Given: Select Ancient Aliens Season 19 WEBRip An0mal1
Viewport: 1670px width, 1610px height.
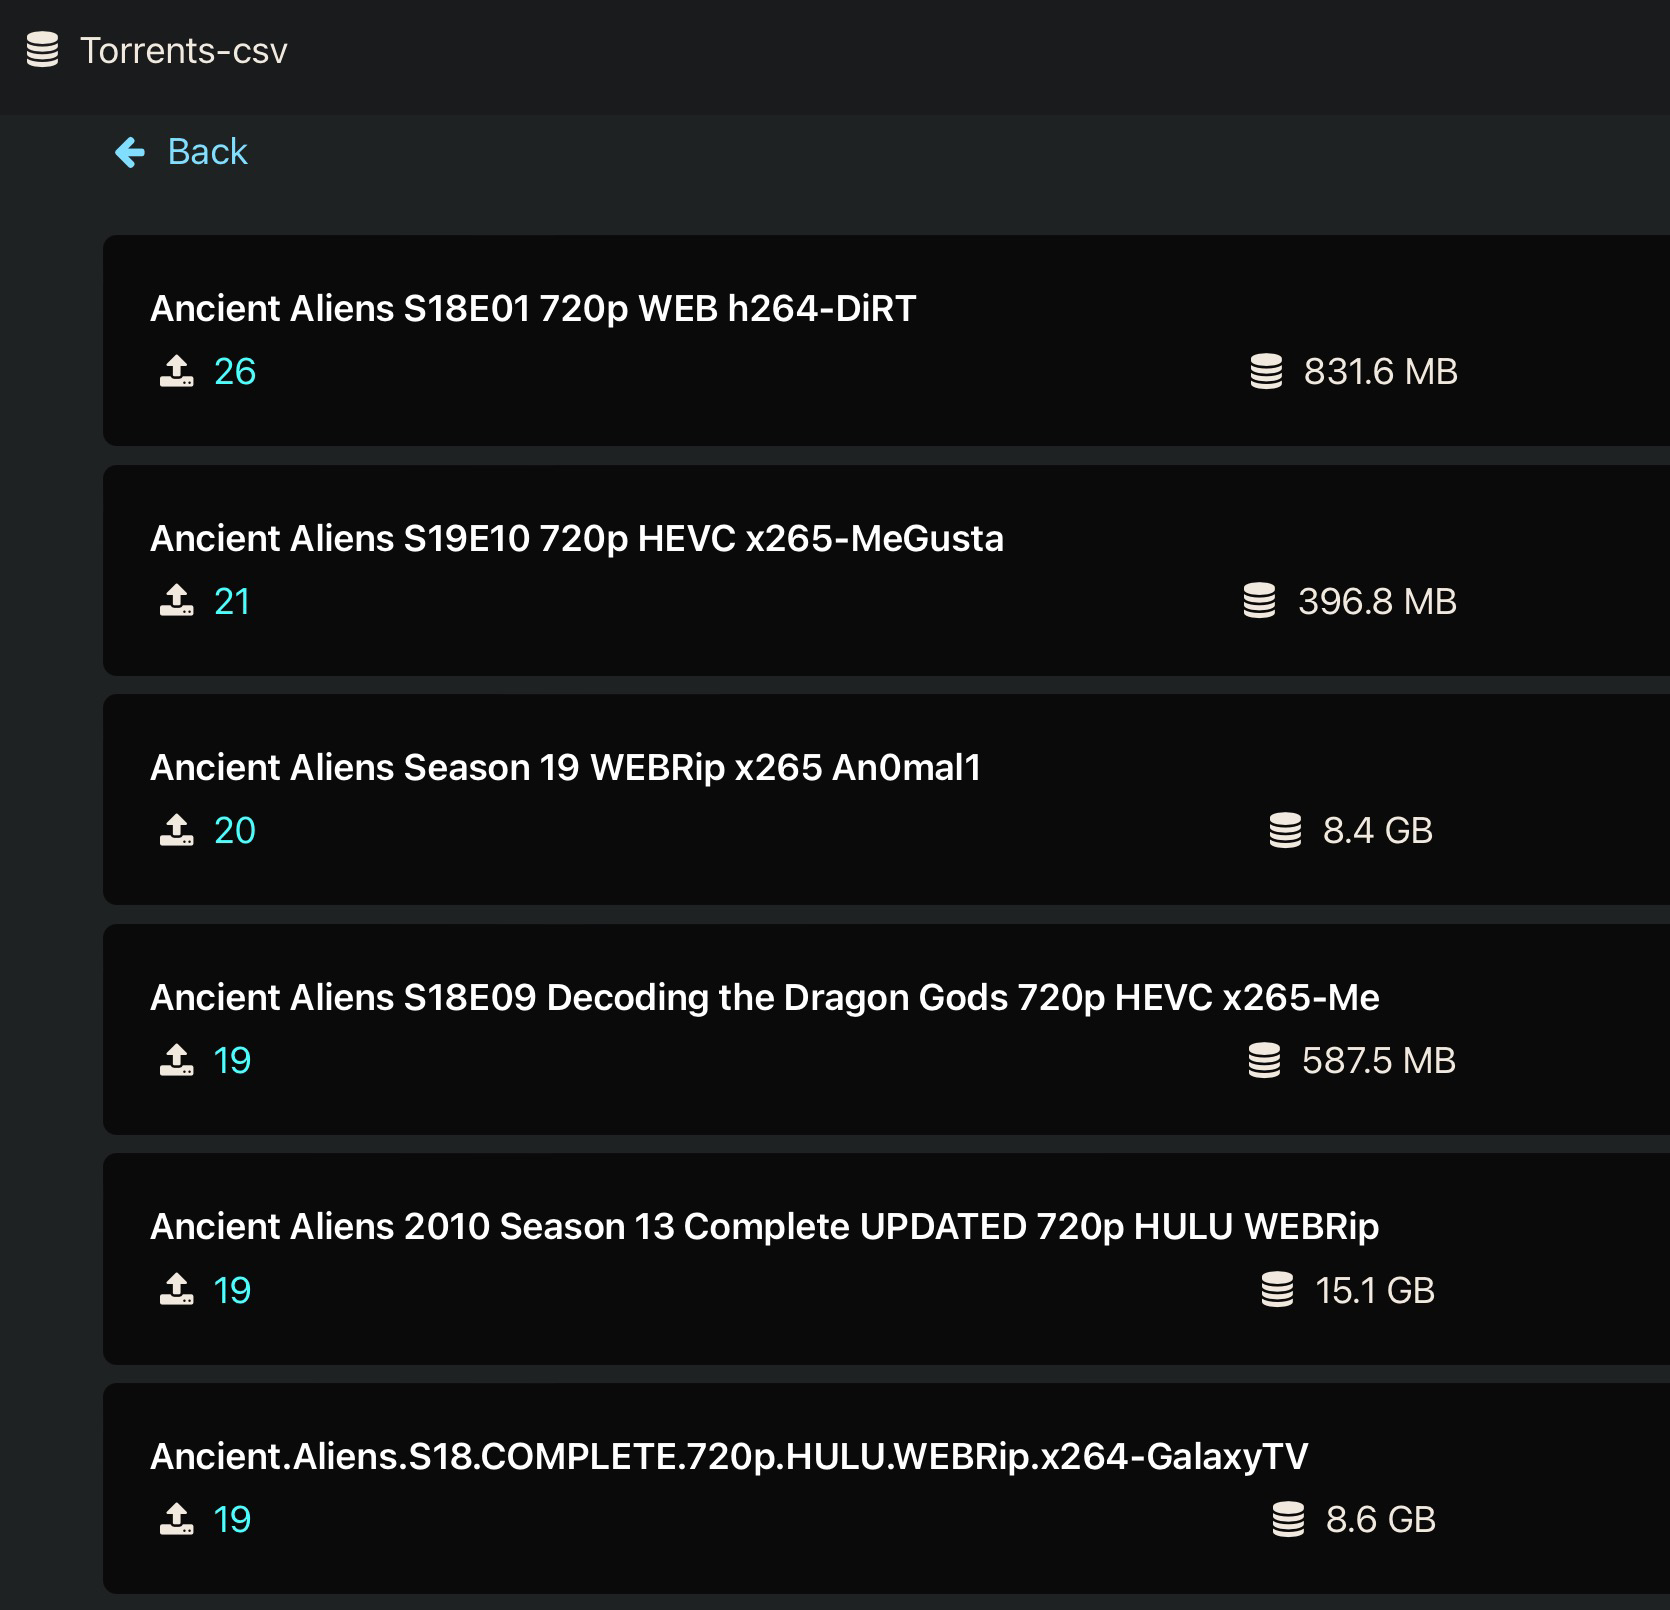Looking at the screenshot, I should point(565,767).
